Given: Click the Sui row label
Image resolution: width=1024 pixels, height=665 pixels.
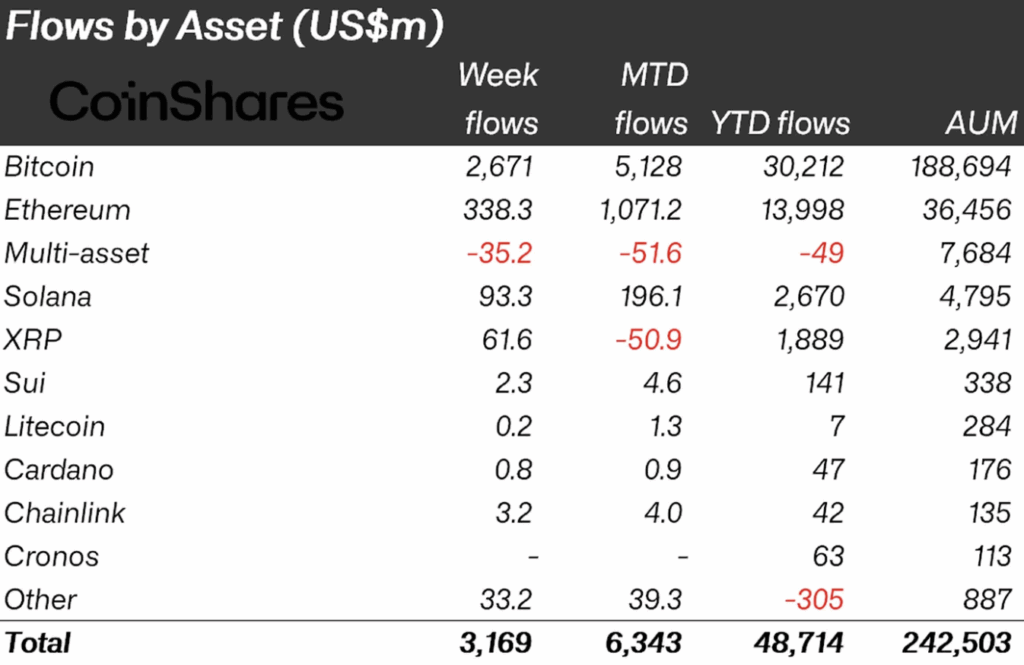Looking at the screenshot, I should point(25,383).
